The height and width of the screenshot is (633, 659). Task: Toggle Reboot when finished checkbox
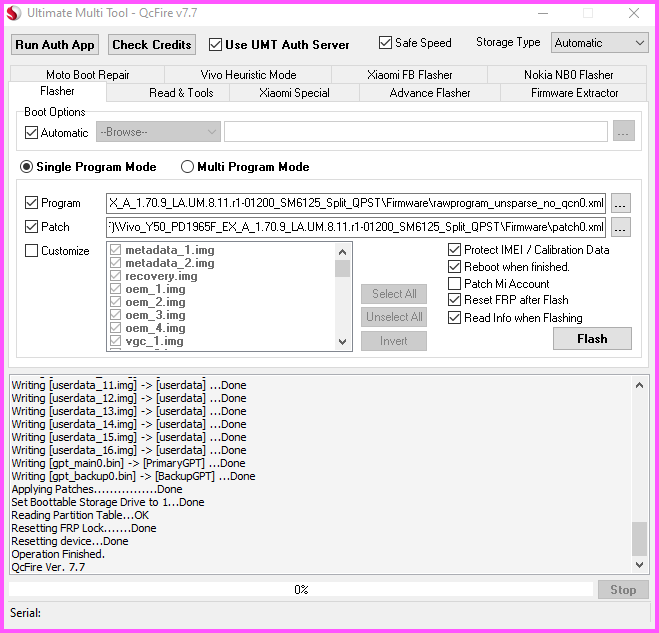coord(454,267)
